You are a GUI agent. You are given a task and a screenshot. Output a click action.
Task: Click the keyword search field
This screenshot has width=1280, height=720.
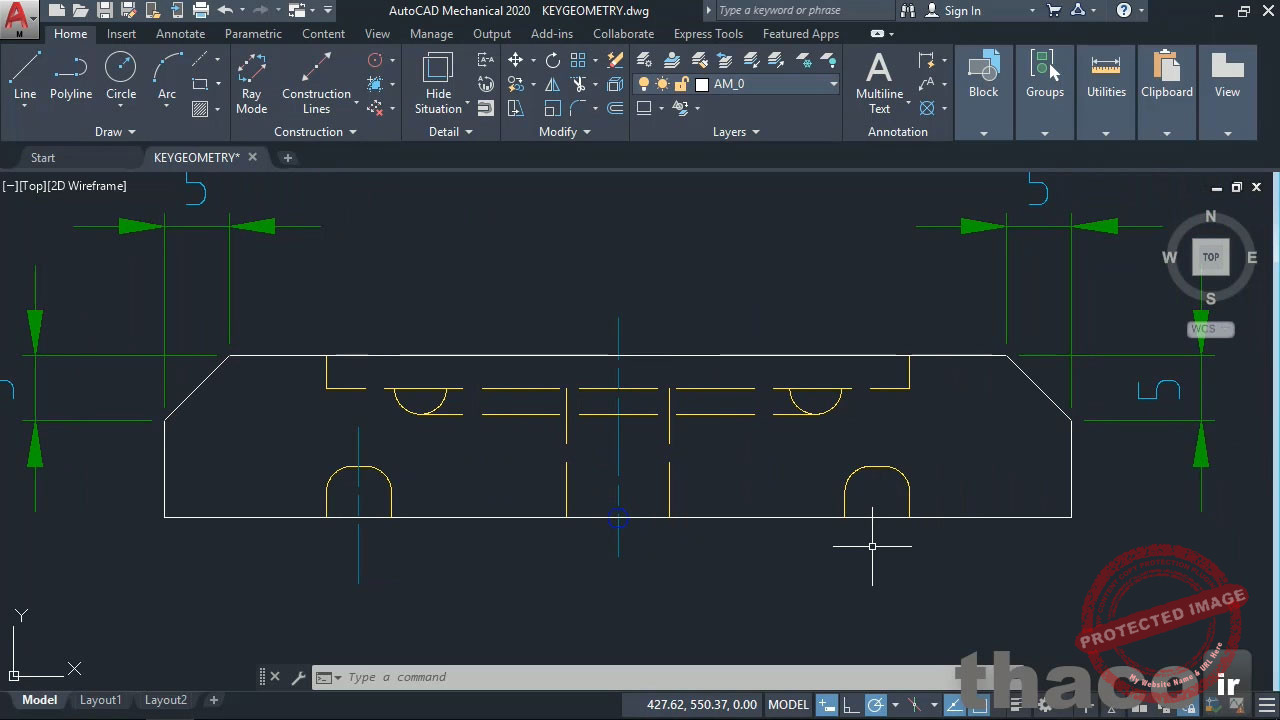coord(805,10)
